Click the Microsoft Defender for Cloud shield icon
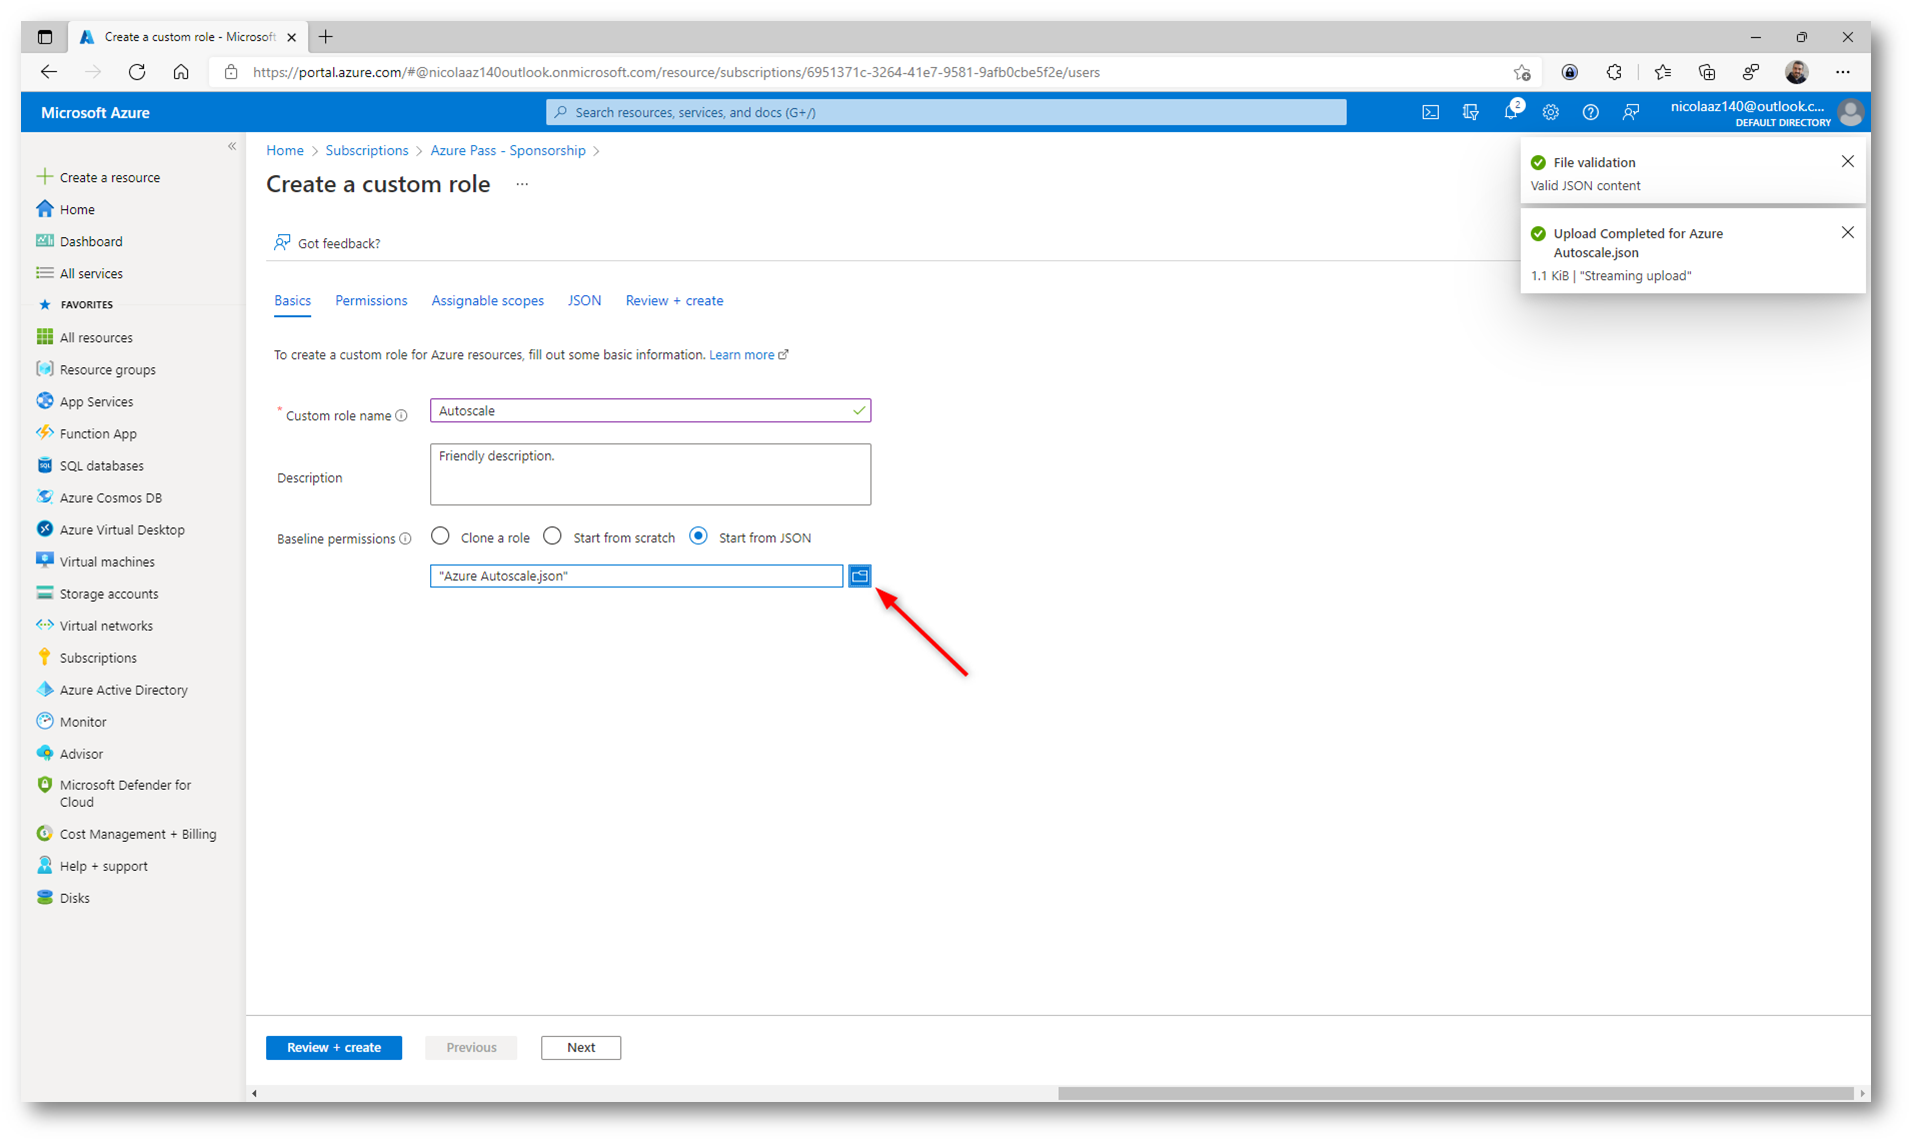 [x=44, y=785]
